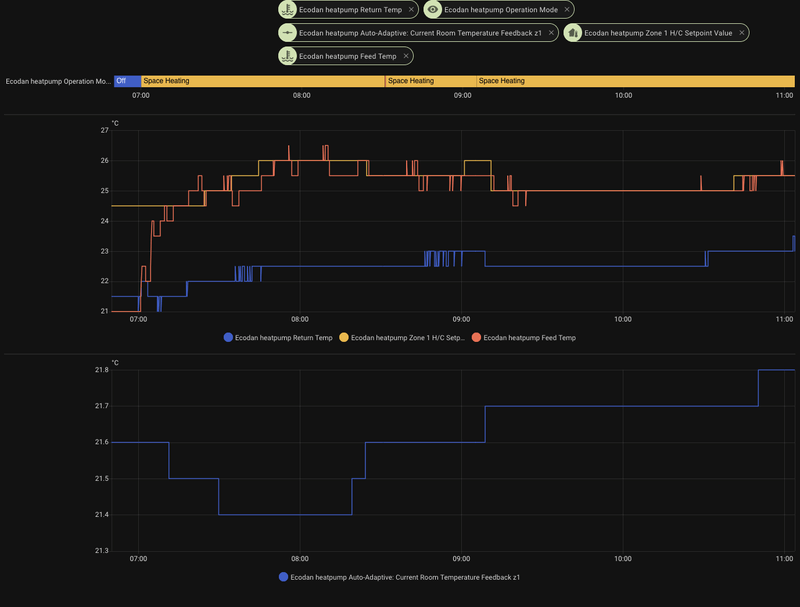Select the Ecodan heatpump Feed Temp chip label
Screen dimensions: 800x607
pyautogui.click(x=347, y=56)
